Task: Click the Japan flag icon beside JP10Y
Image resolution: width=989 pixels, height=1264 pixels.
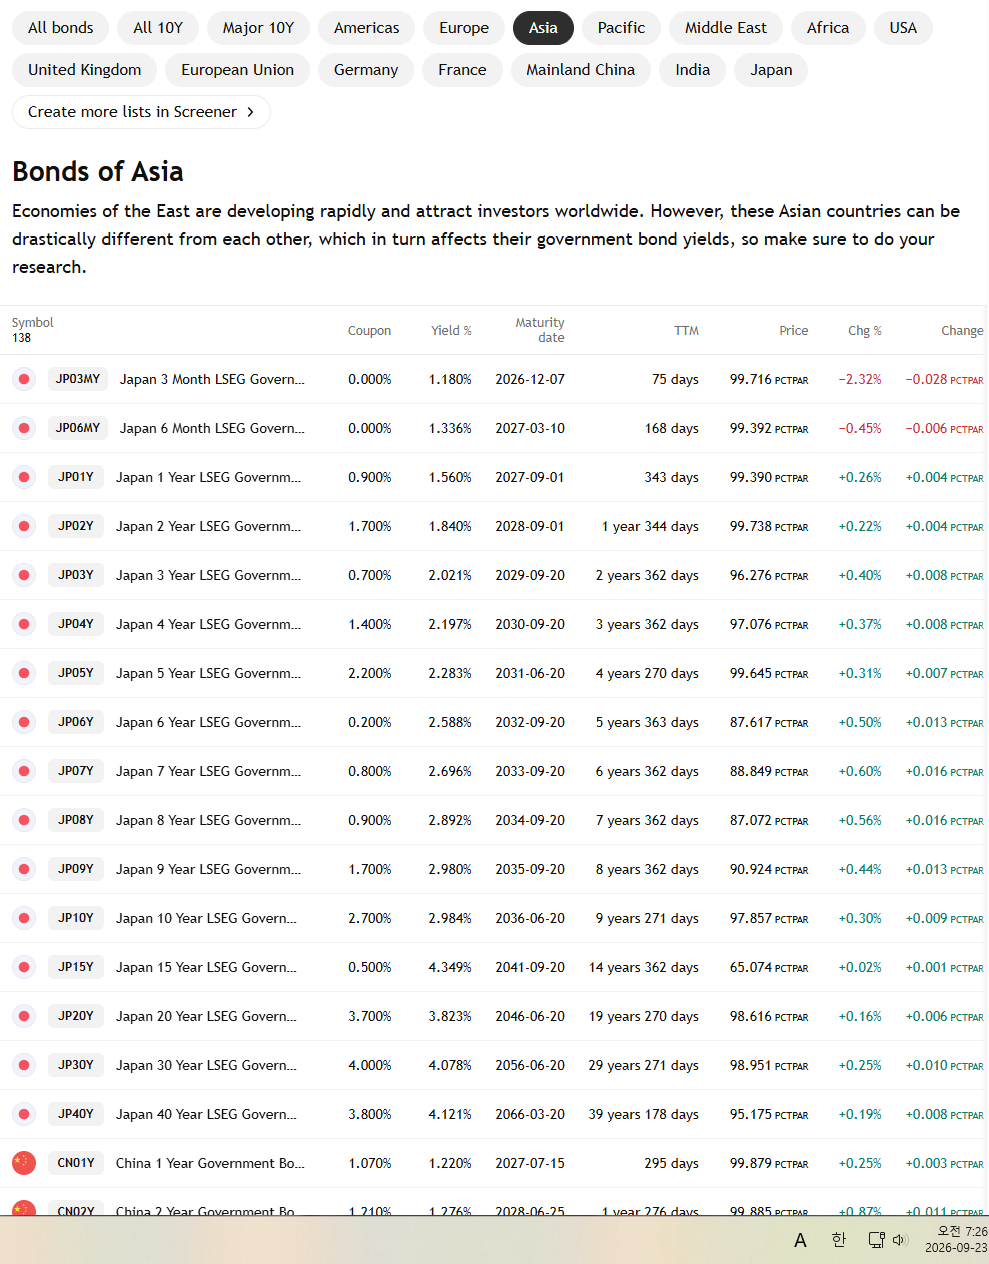Action: tap(24, 918)
